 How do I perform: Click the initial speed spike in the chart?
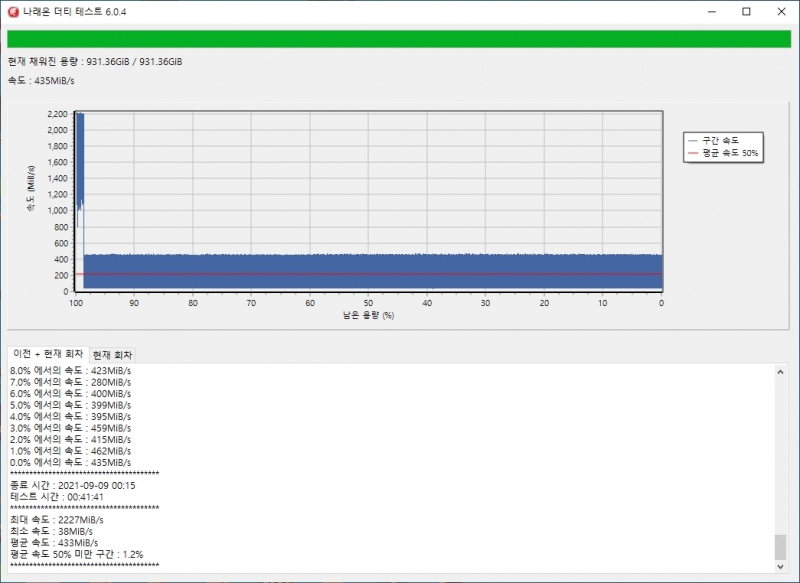79,160
